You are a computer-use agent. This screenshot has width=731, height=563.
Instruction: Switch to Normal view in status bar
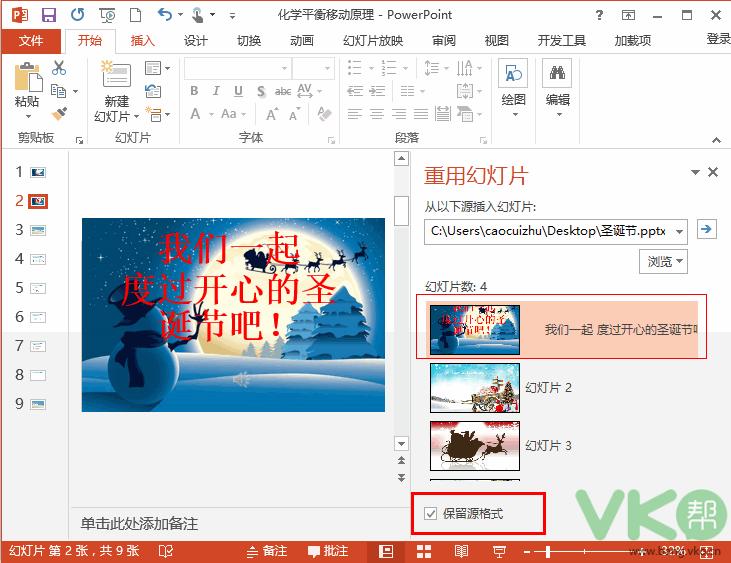pos(386,552)
